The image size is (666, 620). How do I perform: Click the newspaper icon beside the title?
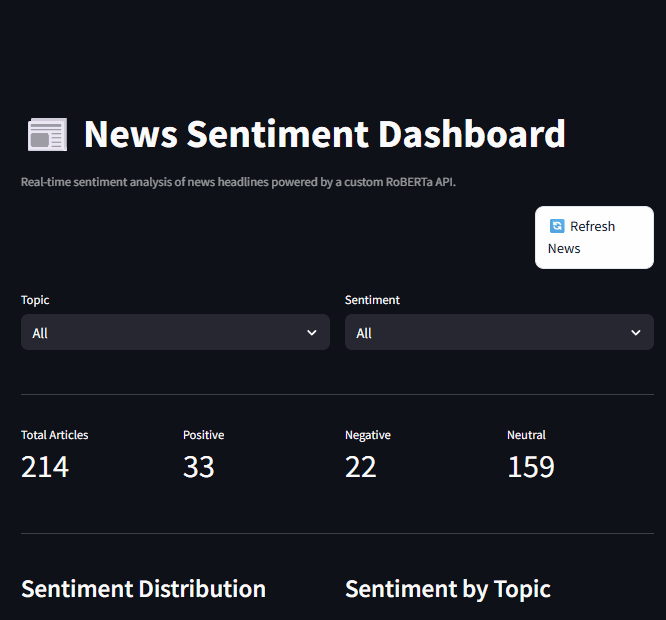click(x=48, y=134)
